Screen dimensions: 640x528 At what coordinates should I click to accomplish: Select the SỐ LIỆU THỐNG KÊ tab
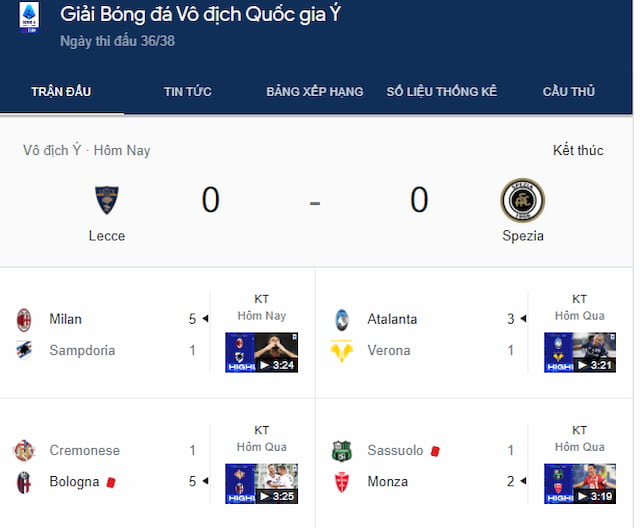[x=442, y=92]
